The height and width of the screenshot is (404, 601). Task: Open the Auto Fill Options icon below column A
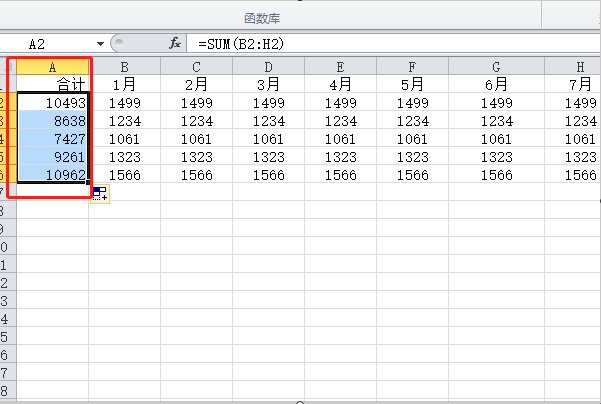coord(99,194)
